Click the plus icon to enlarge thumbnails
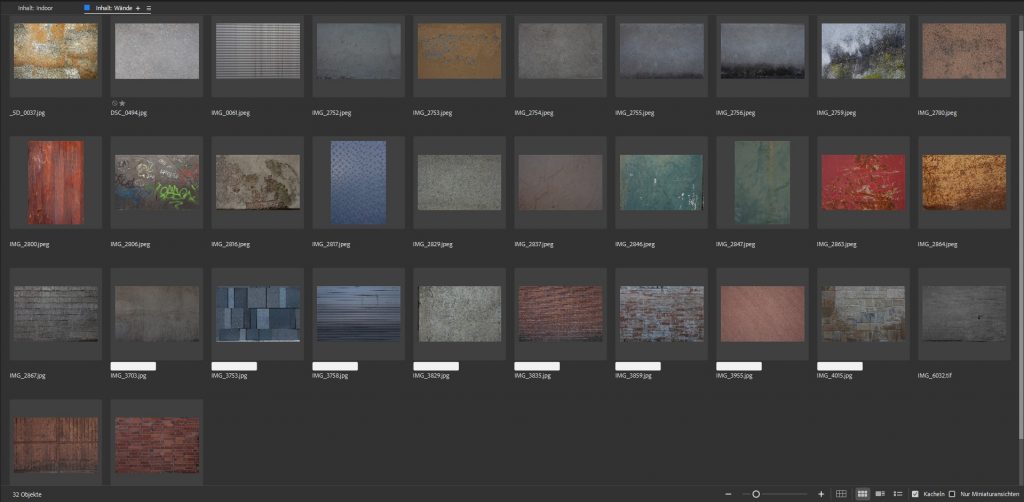 click(821, 494)
